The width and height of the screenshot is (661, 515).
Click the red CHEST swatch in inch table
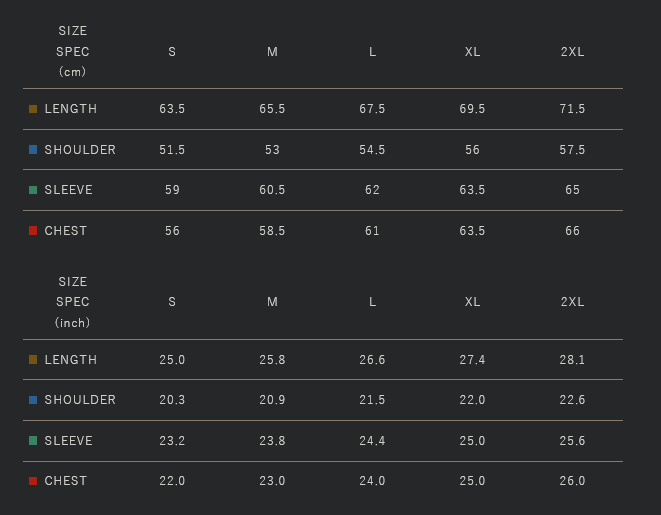click(33, 481)
